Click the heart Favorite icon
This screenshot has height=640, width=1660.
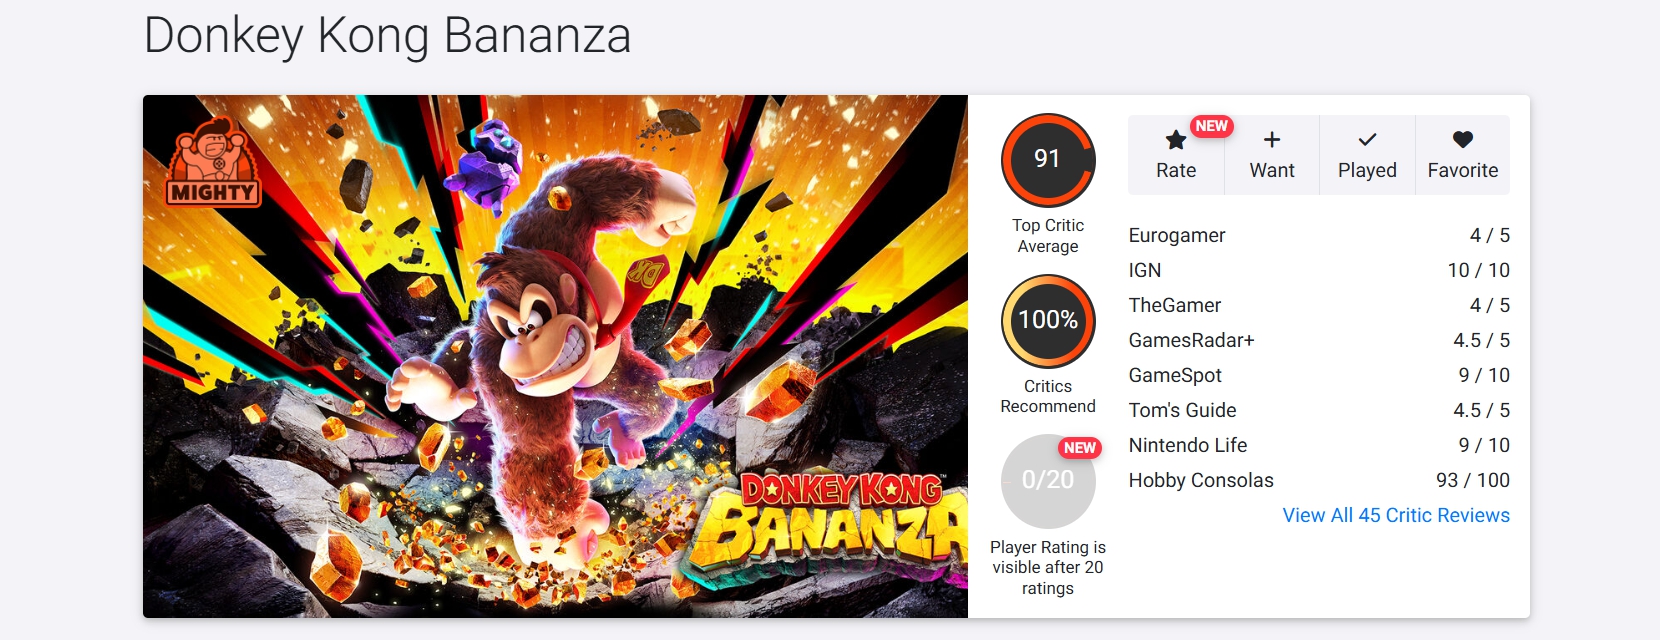pos(1463,140)
